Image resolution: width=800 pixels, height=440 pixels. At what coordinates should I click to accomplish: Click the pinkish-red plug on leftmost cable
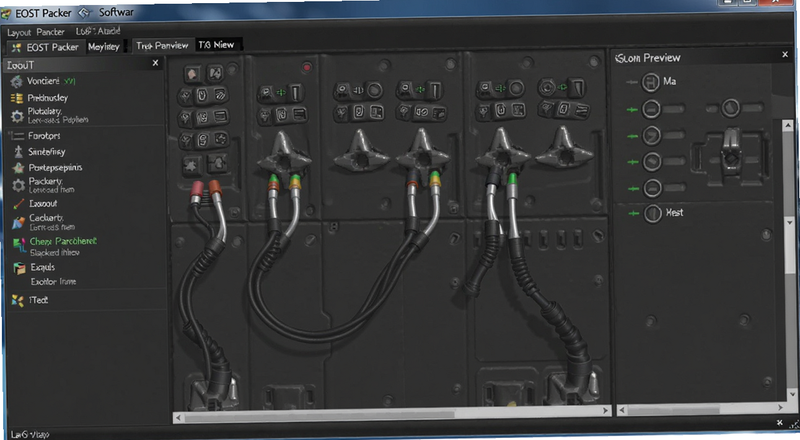click(x=197, y=191)
